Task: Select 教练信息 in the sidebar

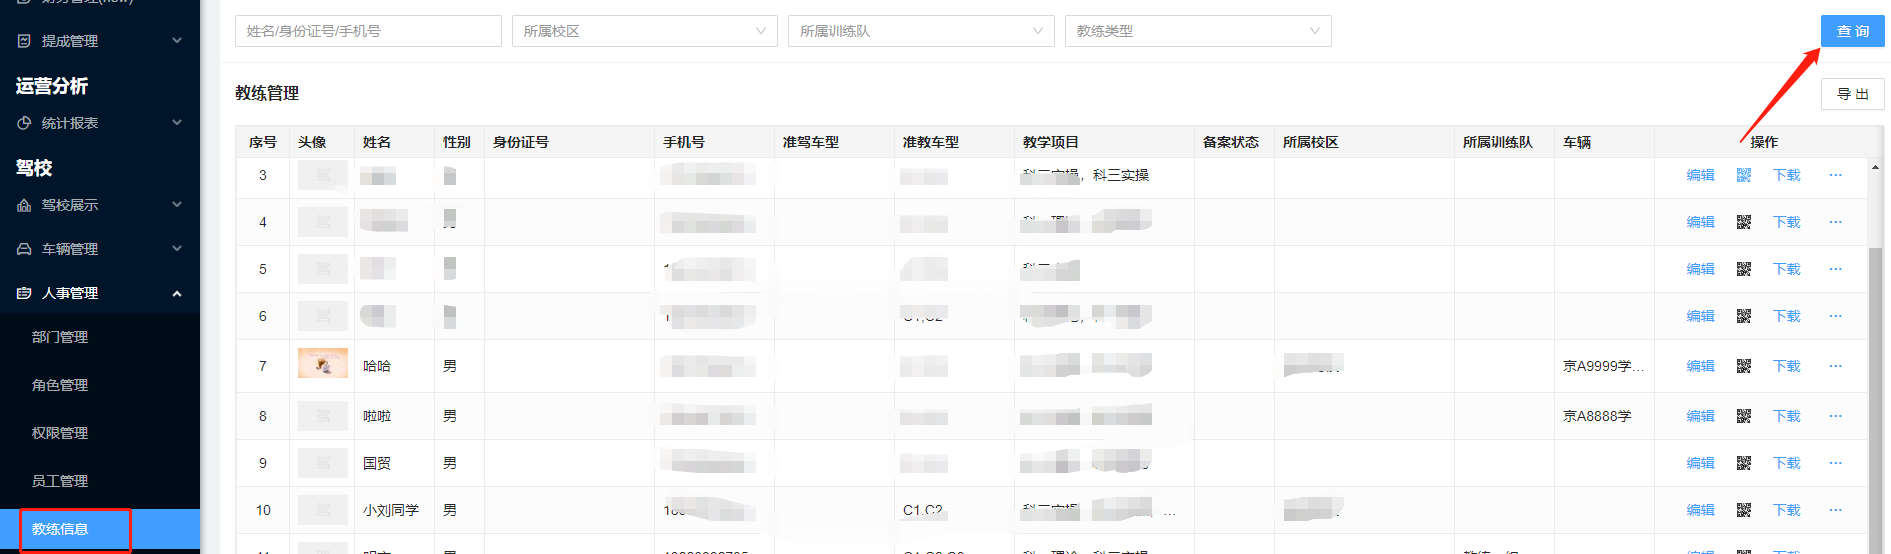Action: (x=100, y=529)
